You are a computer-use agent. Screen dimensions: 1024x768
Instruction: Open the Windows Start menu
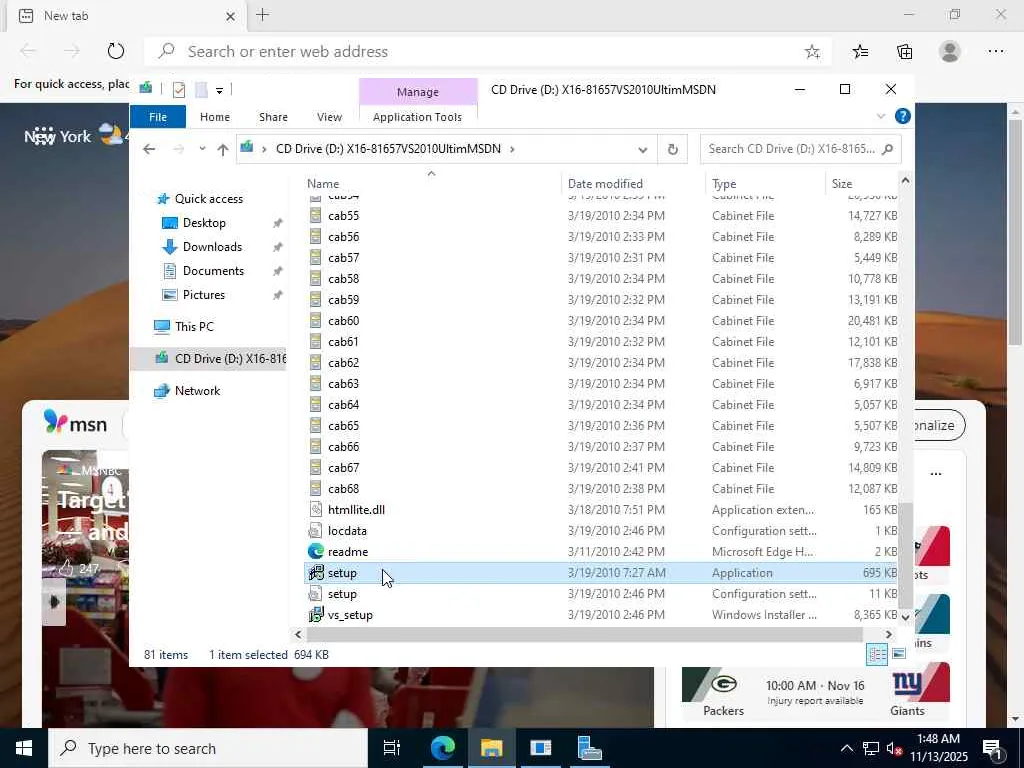(x=24, y=748)
